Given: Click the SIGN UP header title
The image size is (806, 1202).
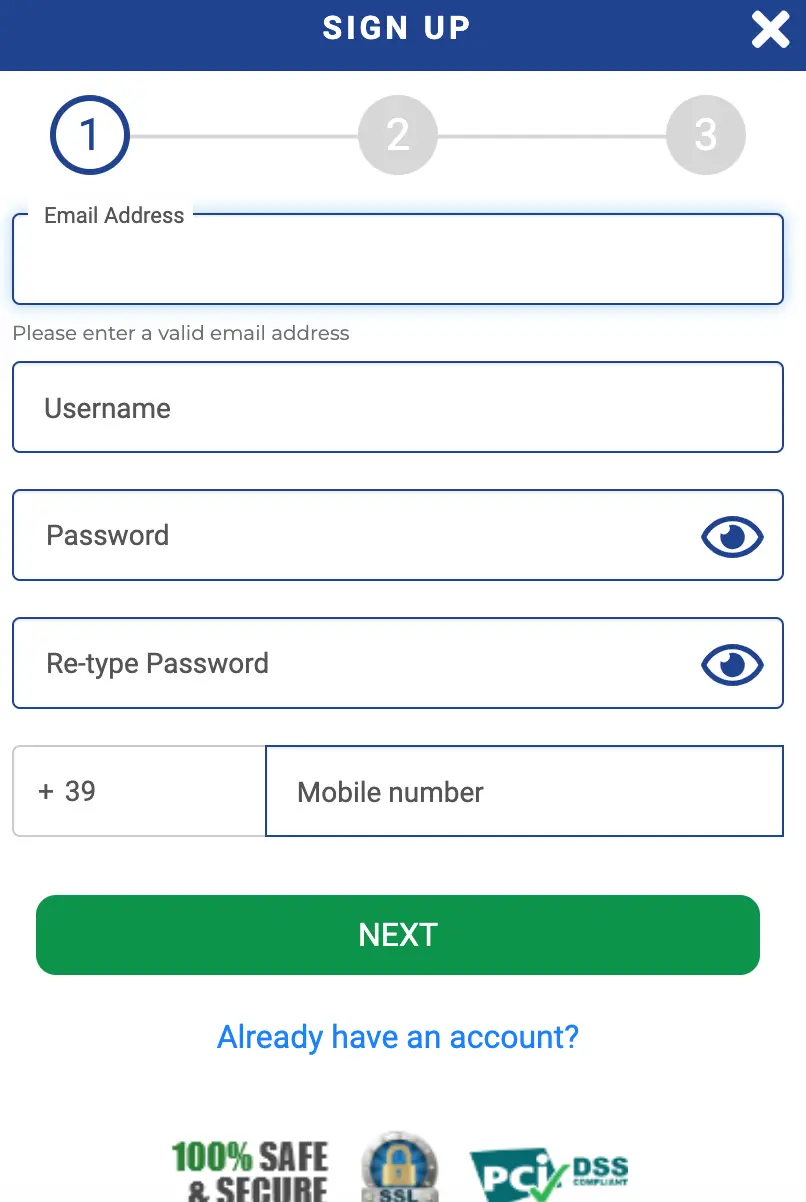Looking at the screenshot, I should click(397, 28).
